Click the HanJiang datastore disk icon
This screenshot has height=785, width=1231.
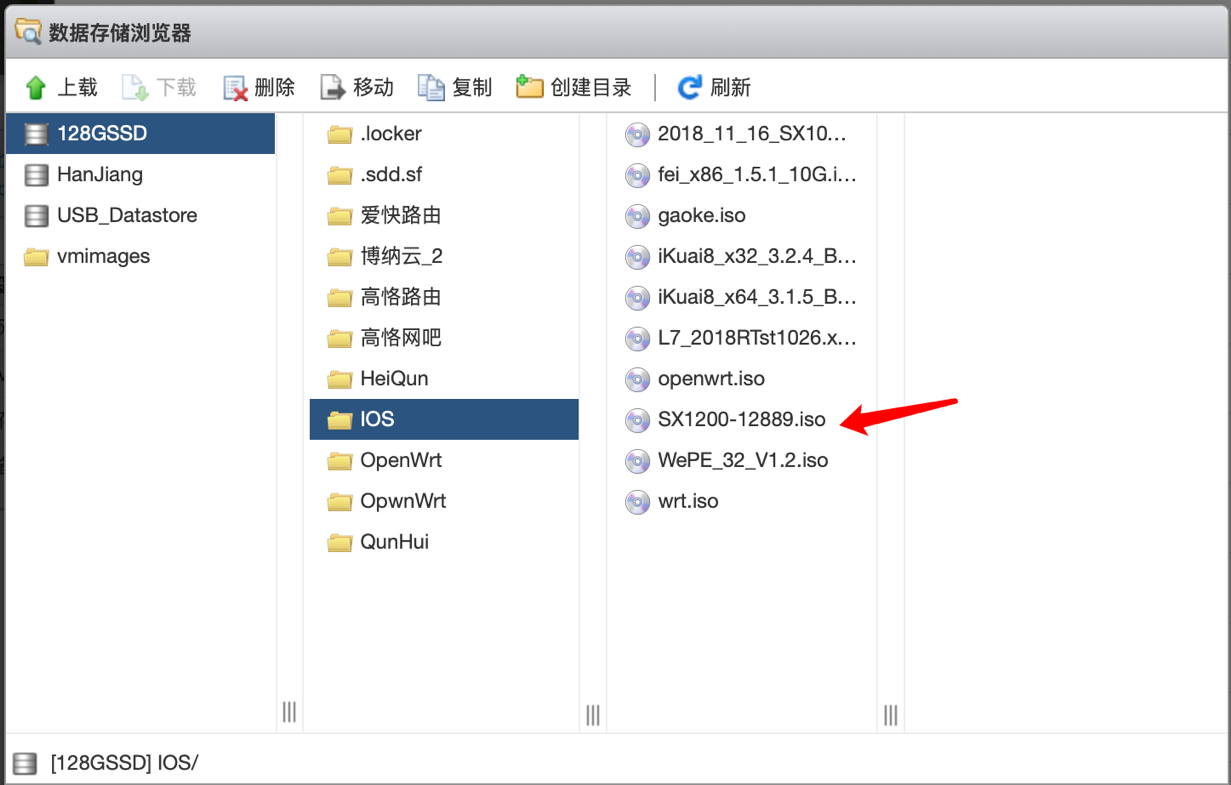(x=36, y=175)
